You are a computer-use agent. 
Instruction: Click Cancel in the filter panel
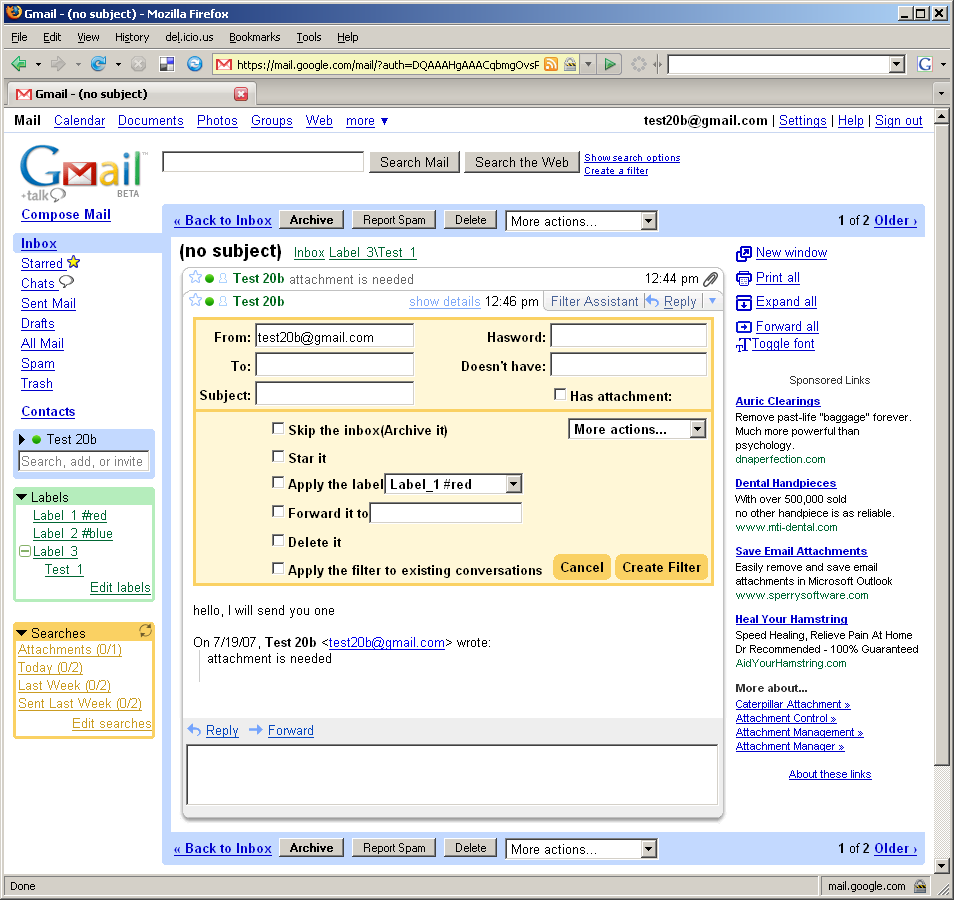point(582,567)
